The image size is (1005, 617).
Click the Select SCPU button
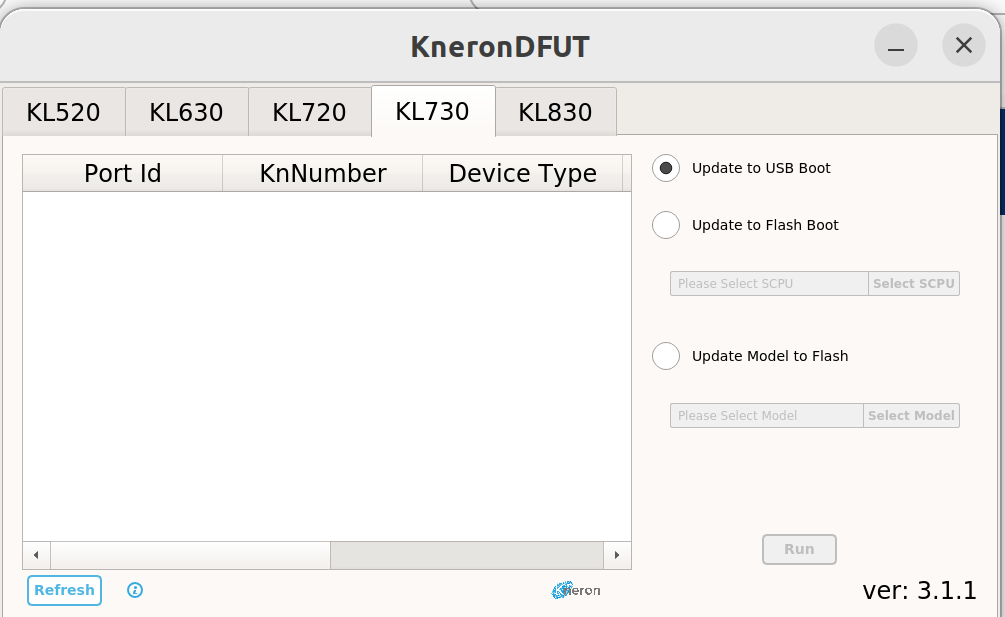[x=914, y=283]
